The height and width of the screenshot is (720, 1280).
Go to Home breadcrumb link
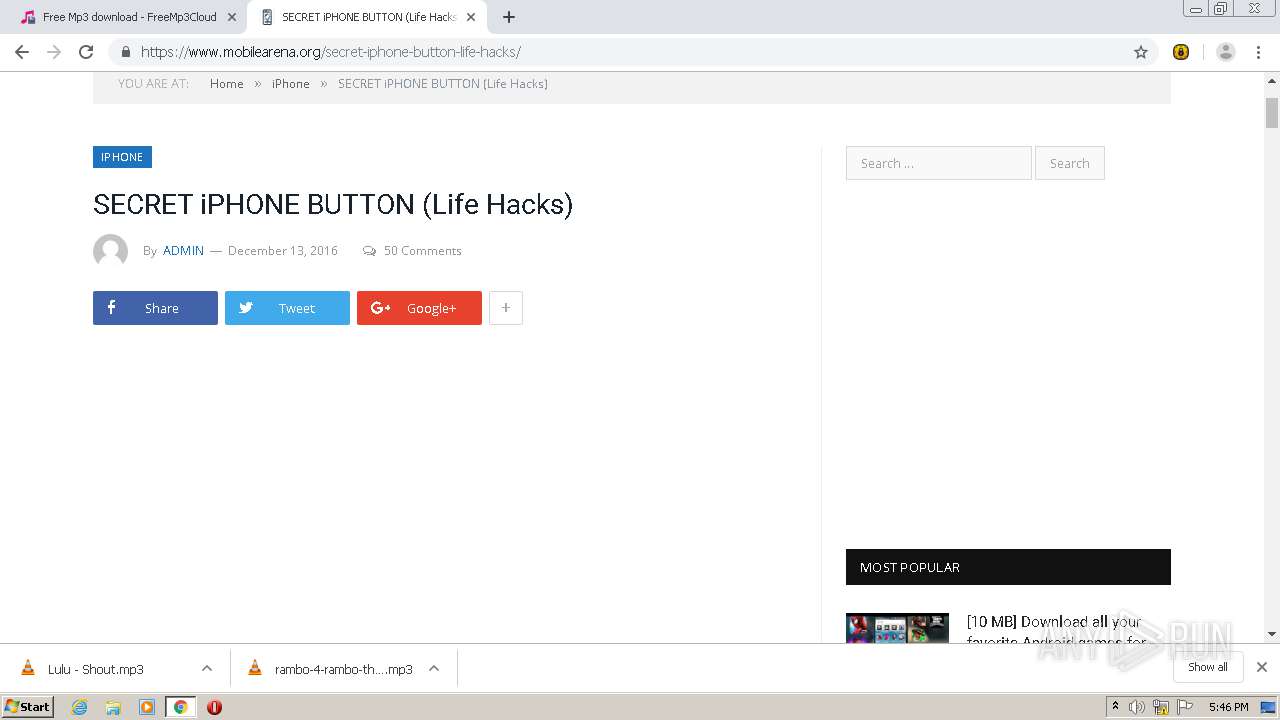click(227, 84)
